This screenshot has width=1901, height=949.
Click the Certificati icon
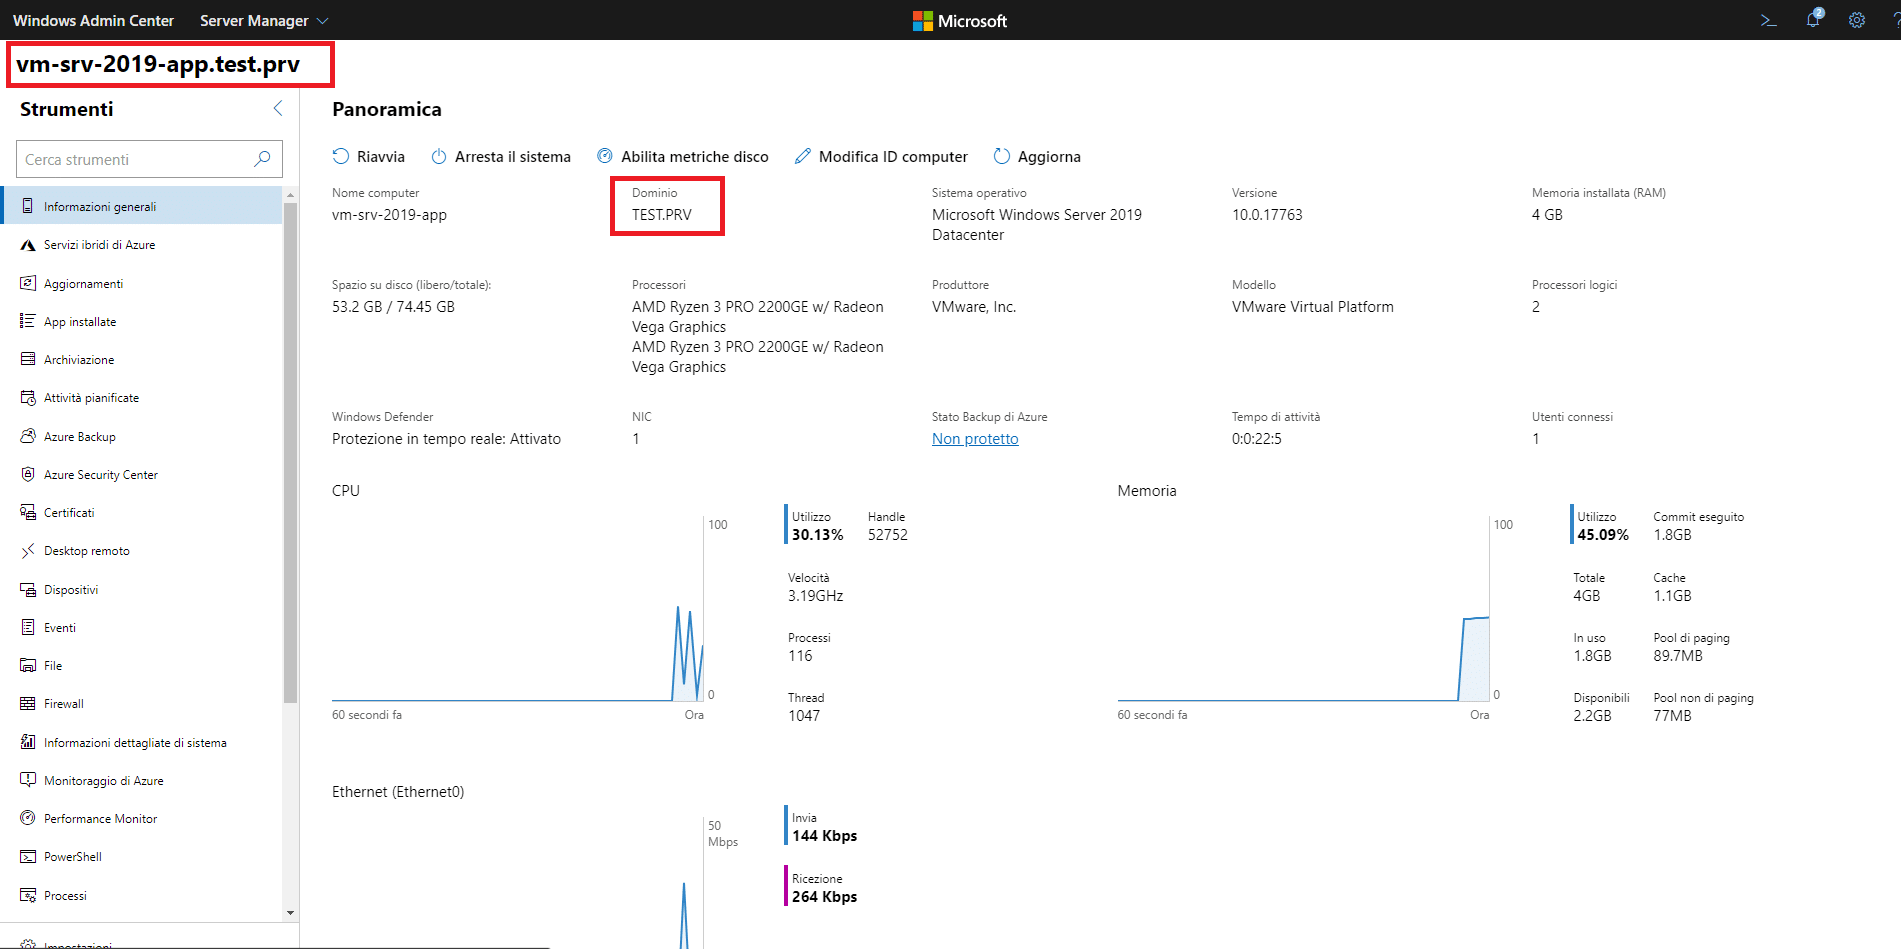coord(28,512)
